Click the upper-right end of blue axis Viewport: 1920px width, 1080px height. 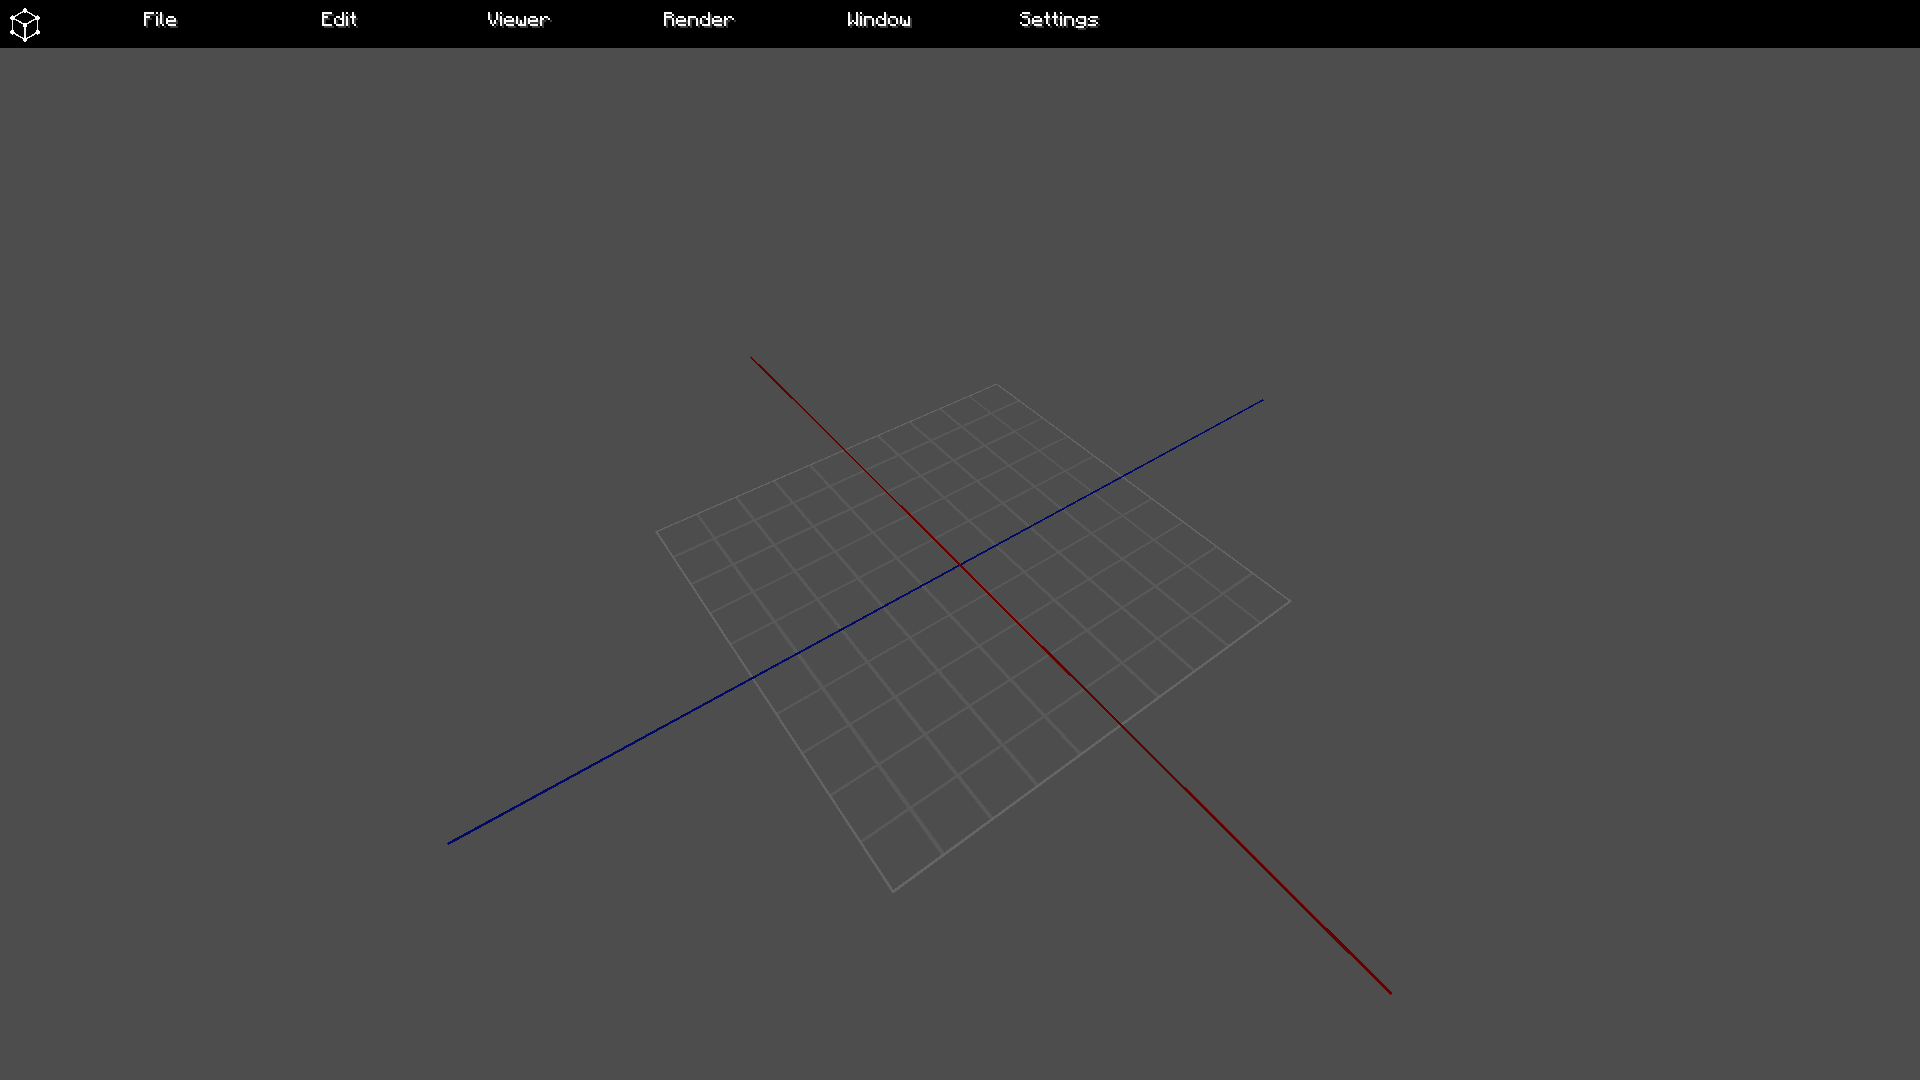(1262, 401)
